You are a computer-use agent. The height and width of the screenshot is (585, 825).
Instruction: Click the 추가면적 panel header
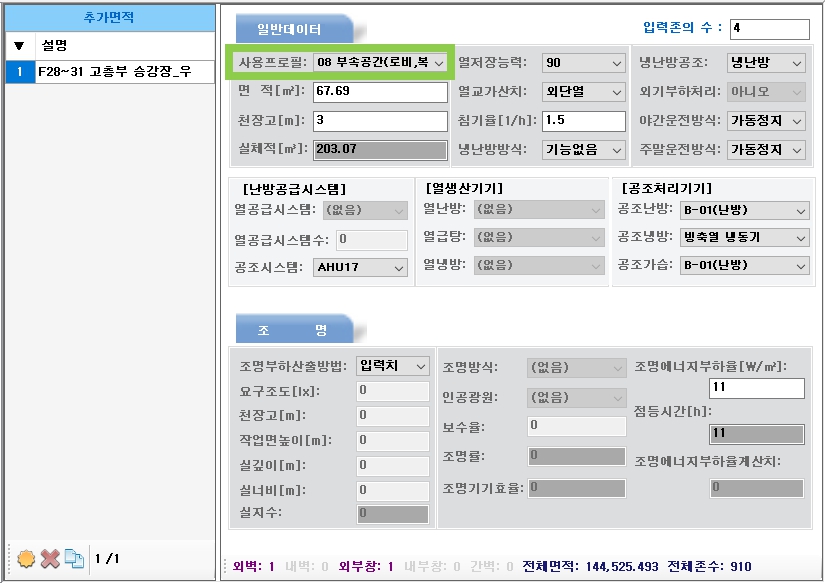108,18
